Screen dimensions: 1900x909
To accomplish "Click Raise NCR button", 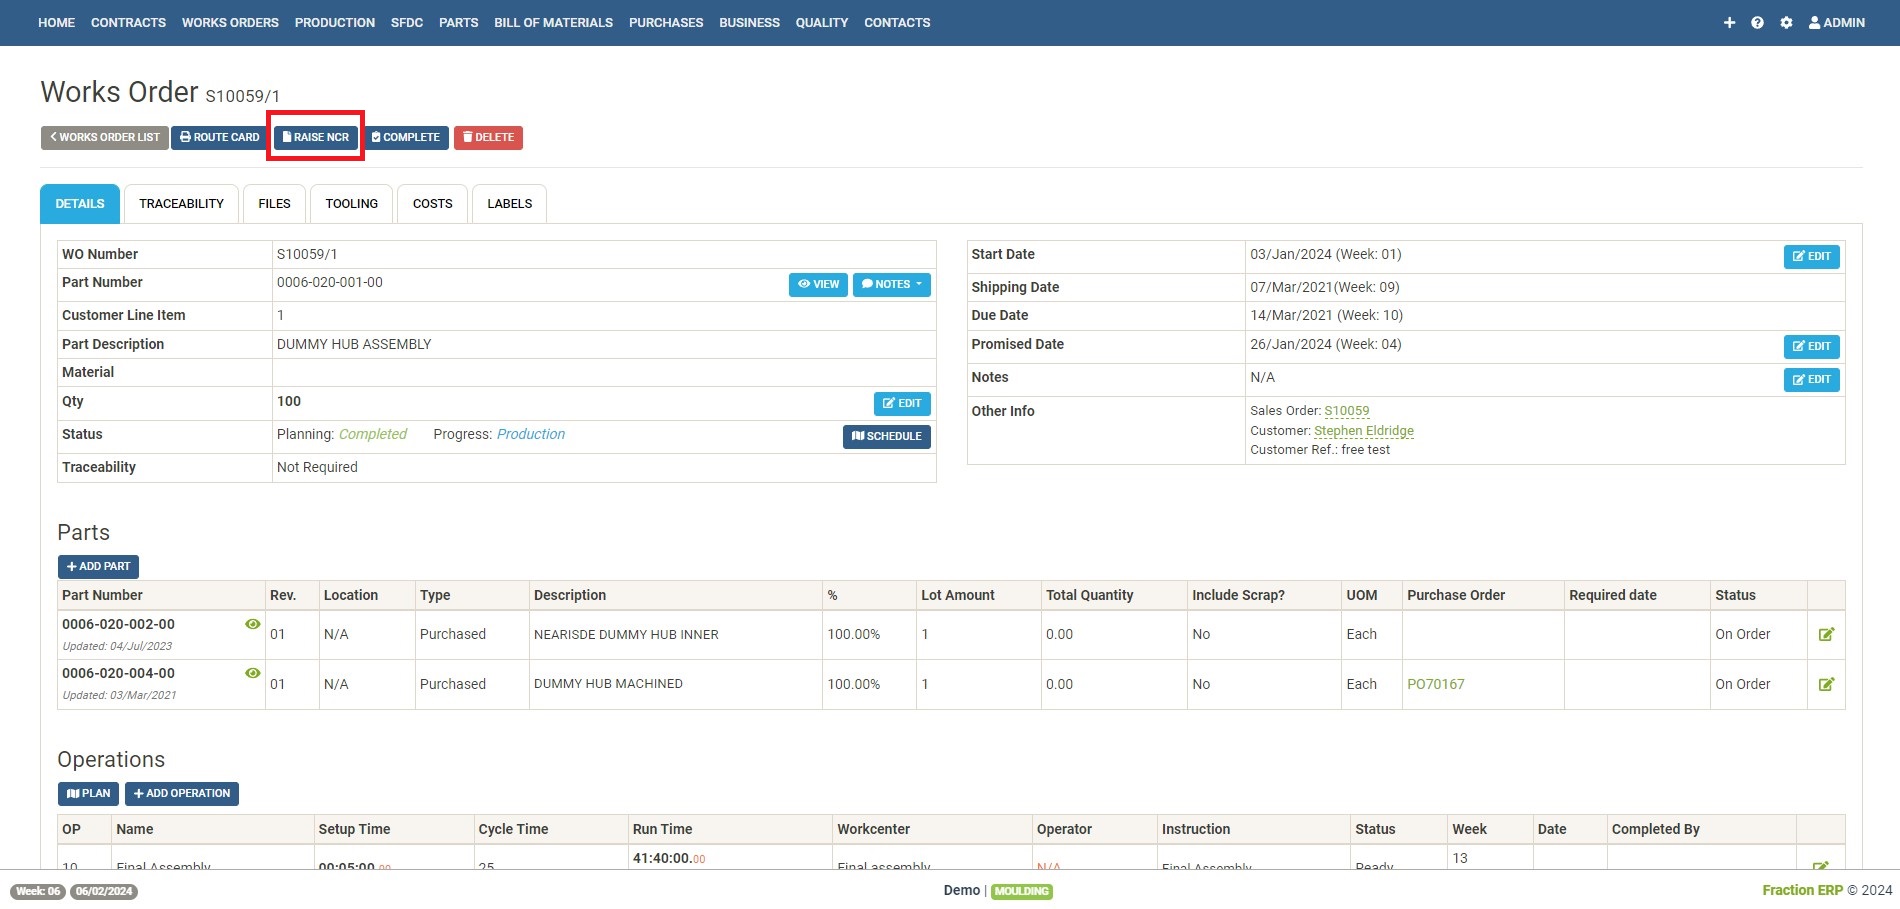I will (x=316, y=137).
